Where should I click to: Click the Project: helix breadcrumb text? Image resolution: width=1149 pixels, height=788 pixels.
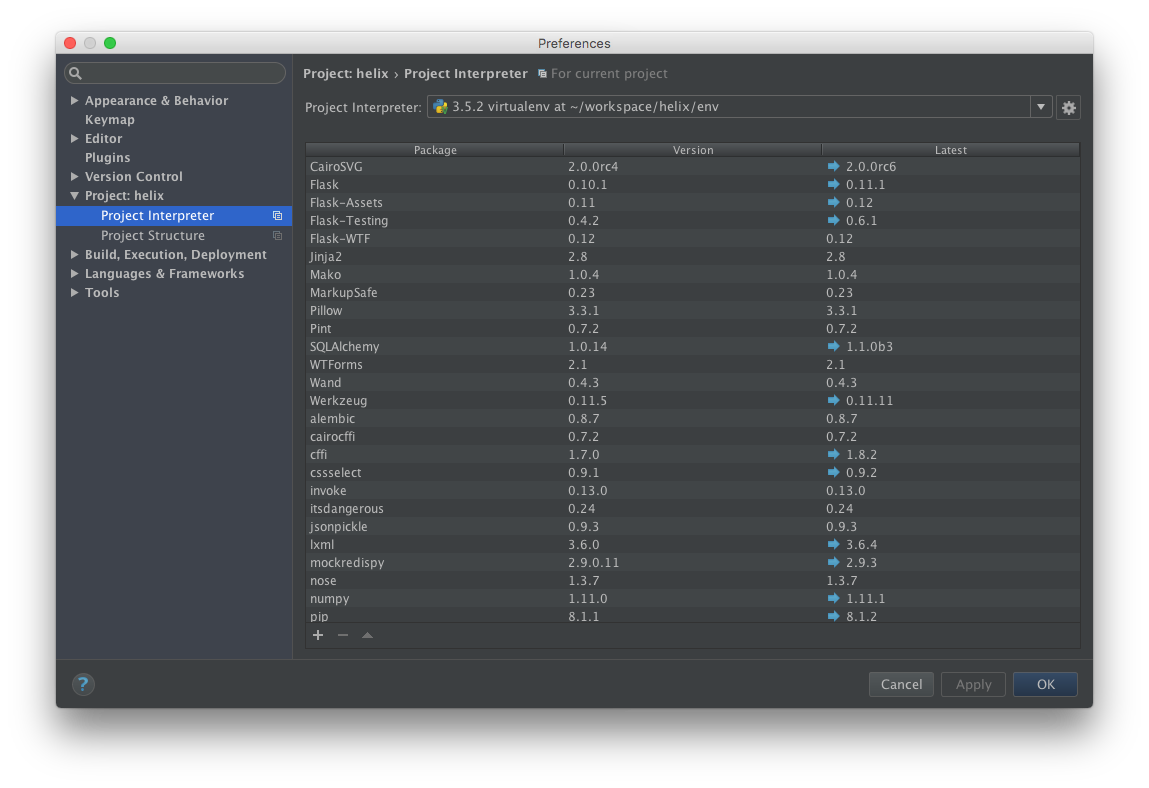click(x=346, y=73)
